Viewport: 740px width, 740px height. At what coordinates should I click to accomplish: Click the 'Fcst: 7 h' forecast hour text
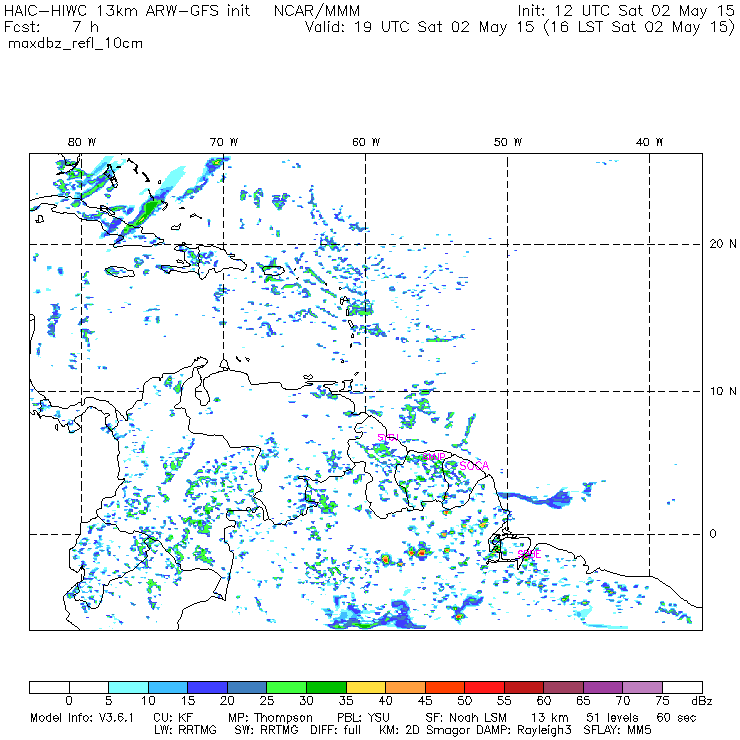[x=51, y=27]
